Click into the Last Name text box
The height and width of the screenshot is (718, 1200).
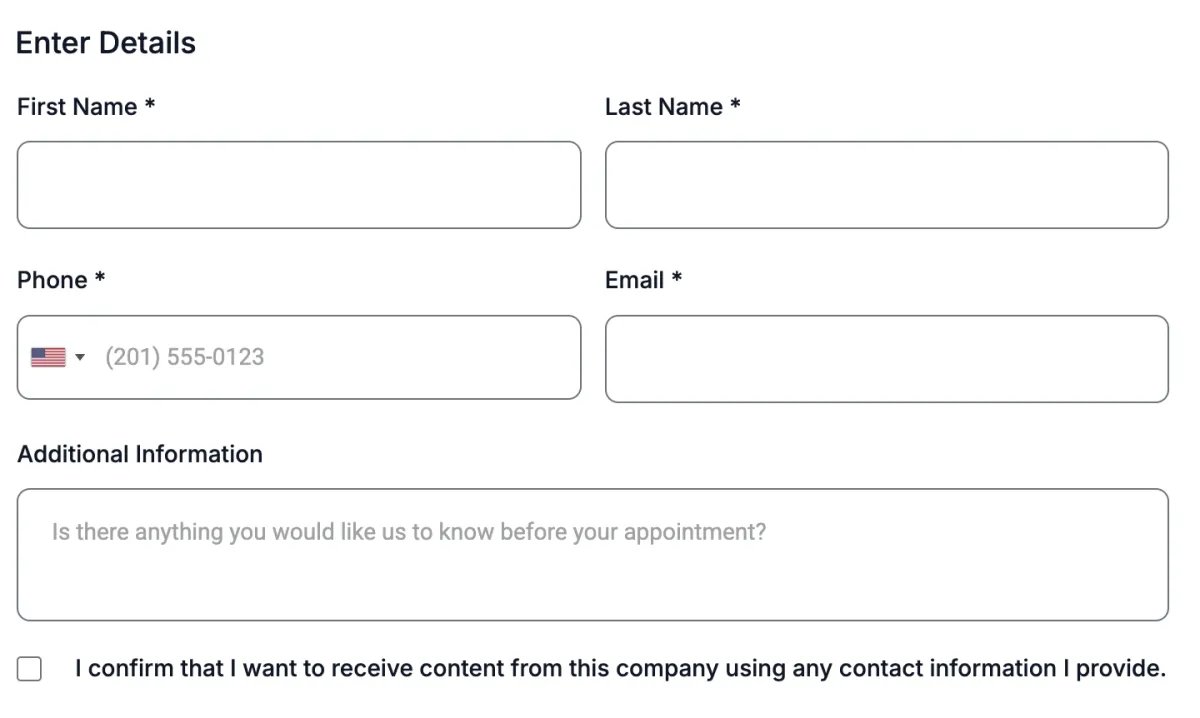click(x=886, y=185)
